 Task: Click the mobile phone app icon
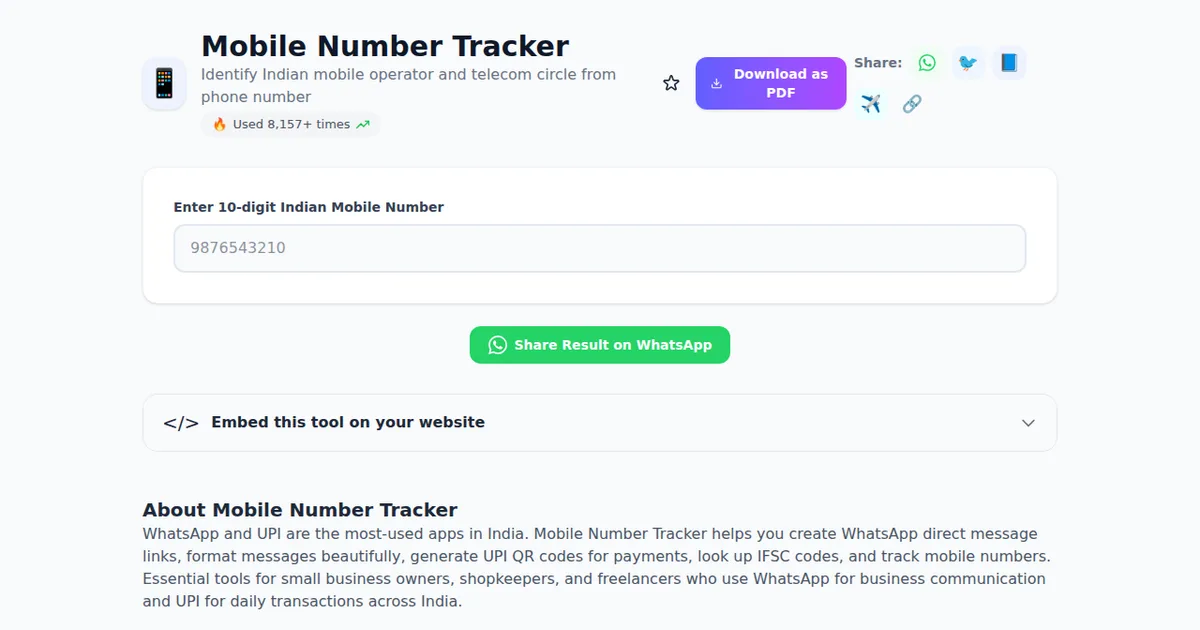(x=163, y=83)
